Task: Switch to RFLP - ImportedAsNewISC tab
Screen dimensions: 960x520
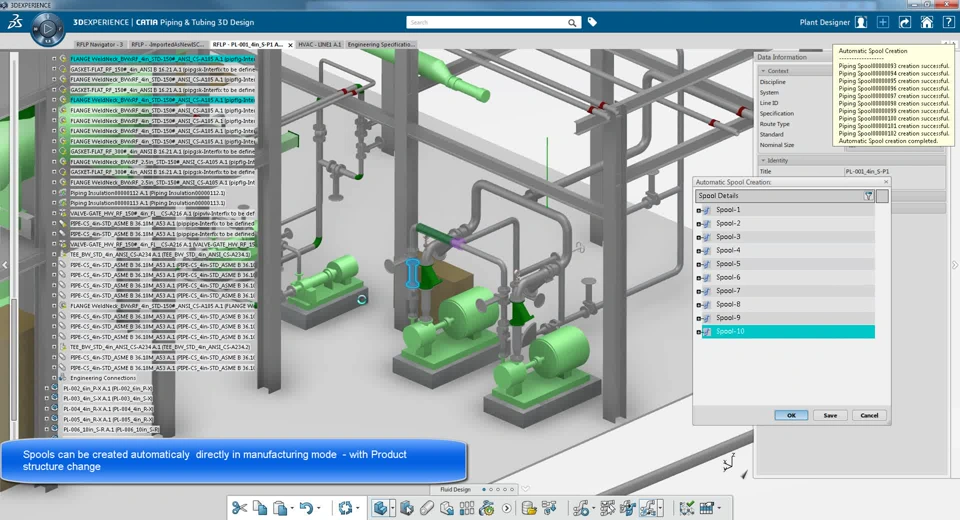Action: 167,45
